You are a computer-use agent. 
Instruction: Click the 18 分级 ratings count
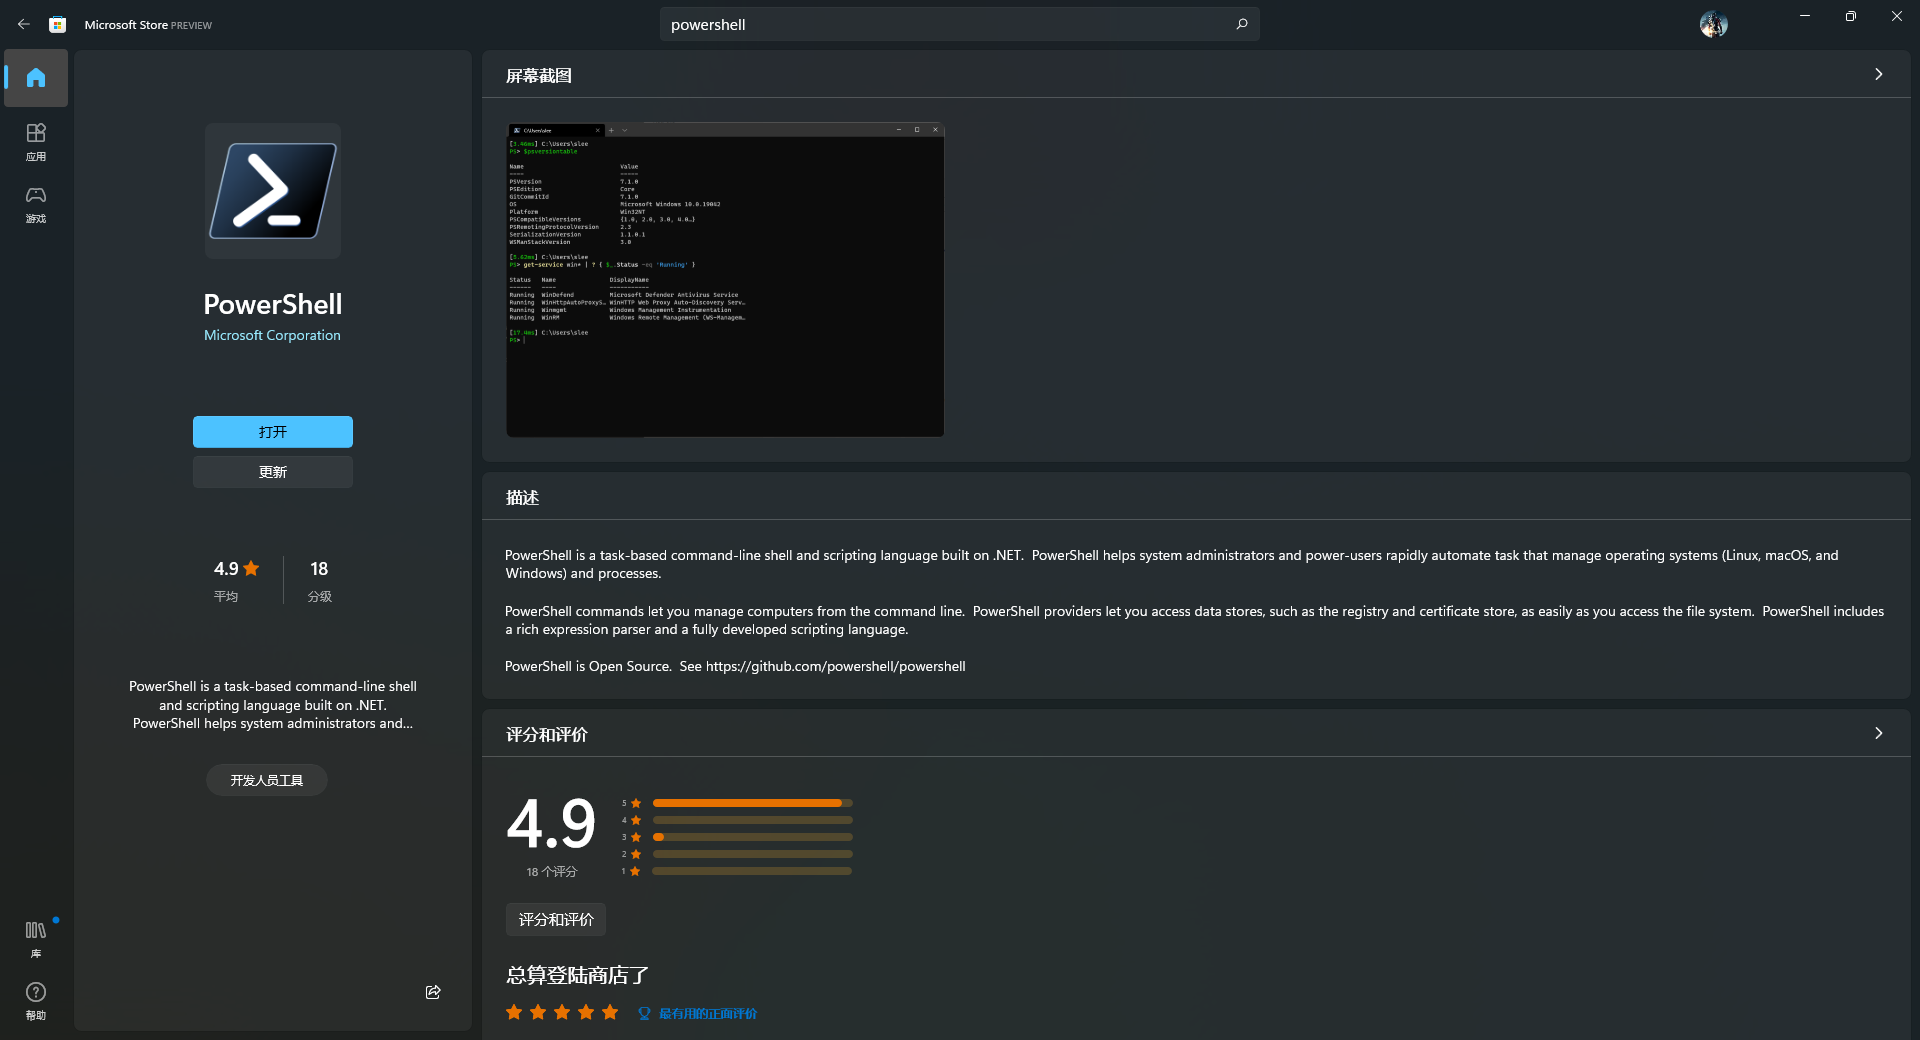click(319, 580)
